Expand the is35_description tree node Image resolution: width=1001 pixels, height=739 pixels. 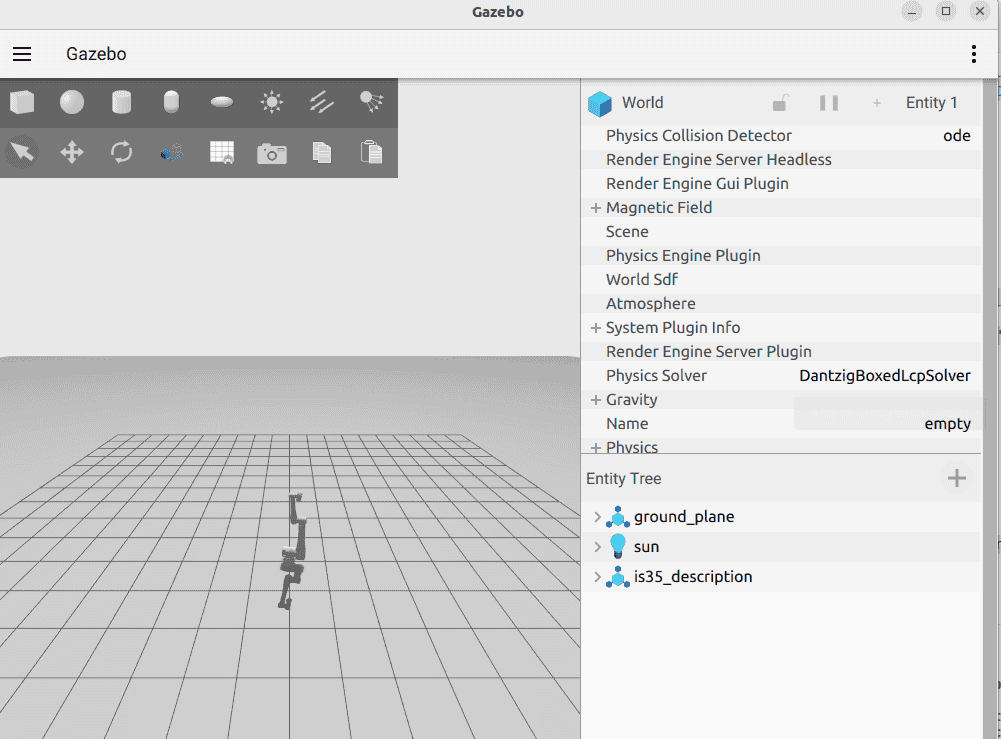point(598,577)
